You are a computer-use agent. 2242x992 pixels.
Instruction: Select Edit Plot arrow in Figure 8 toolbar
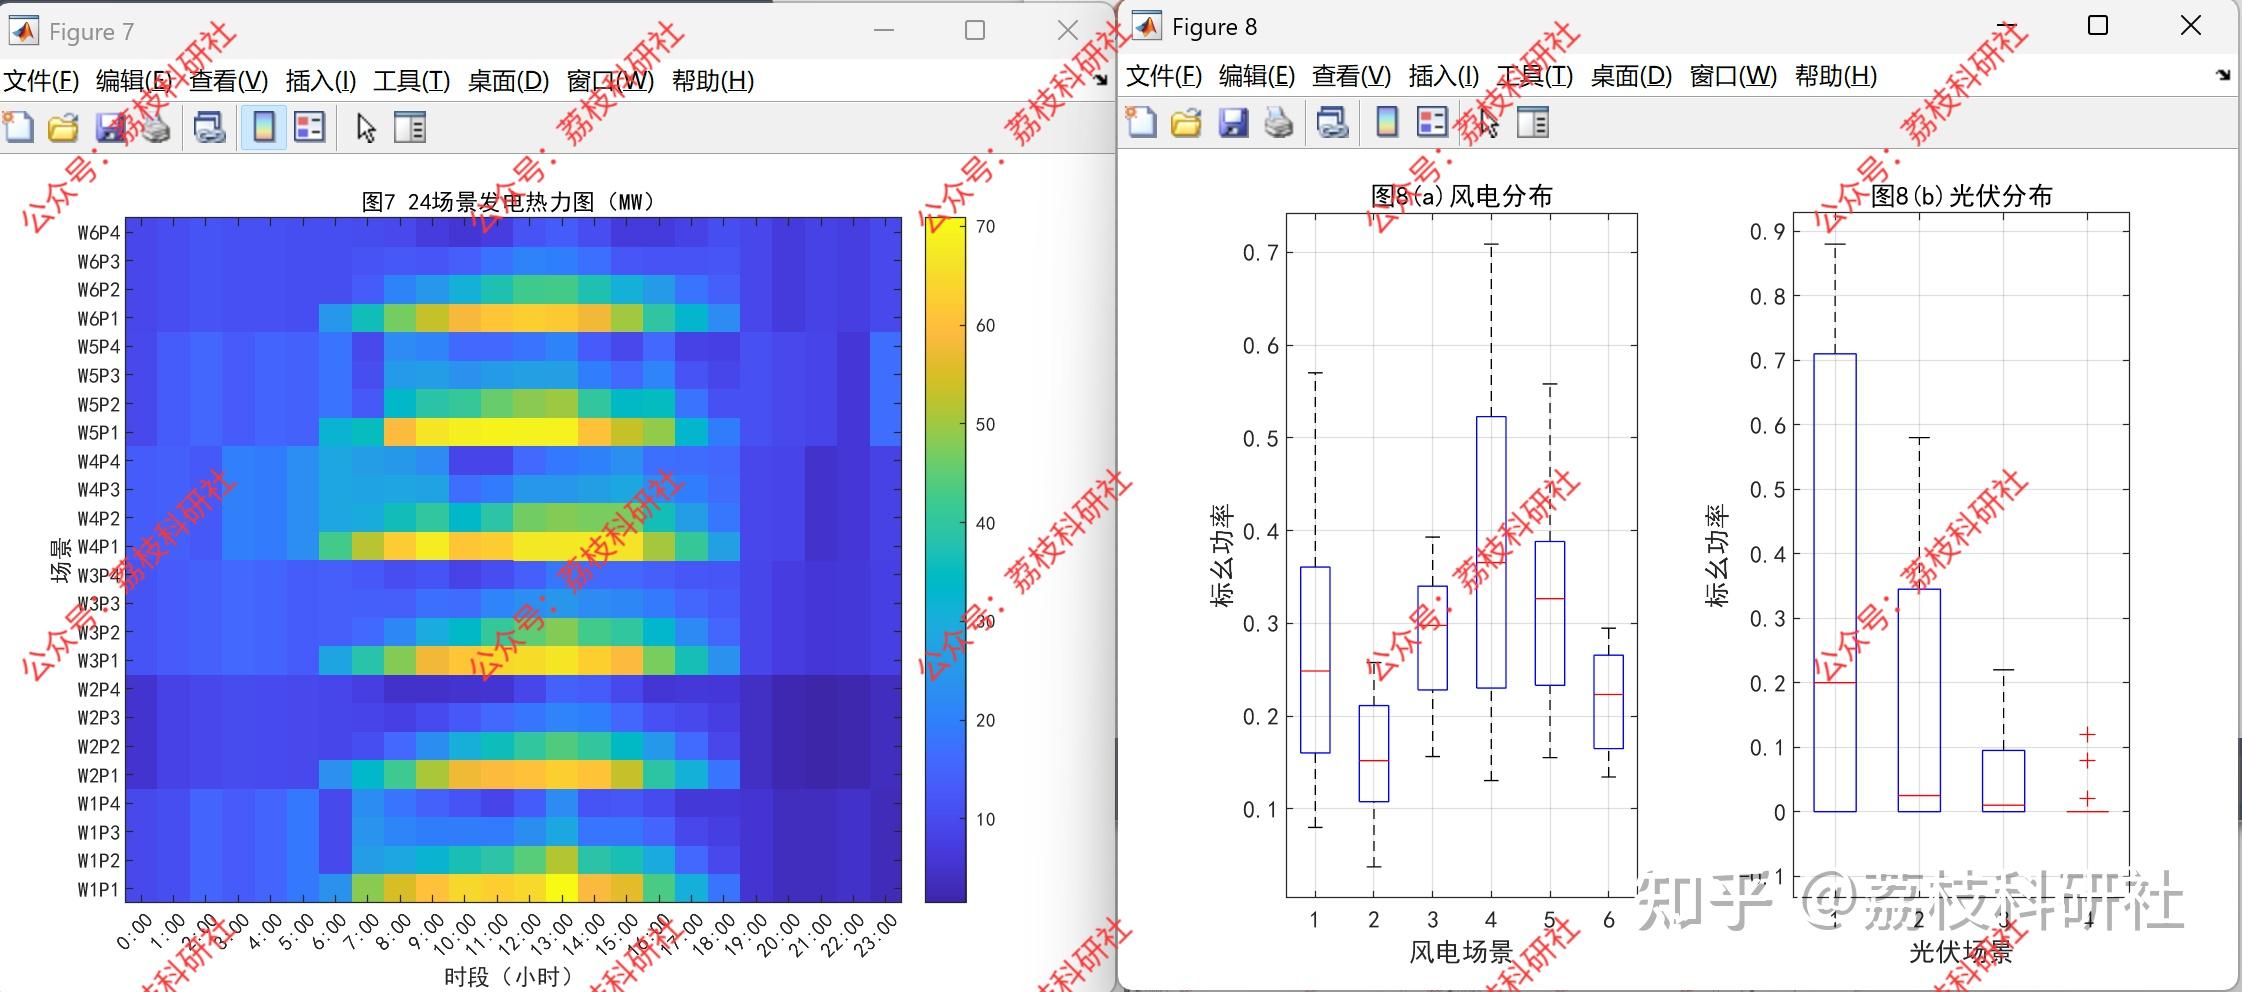1488,124
